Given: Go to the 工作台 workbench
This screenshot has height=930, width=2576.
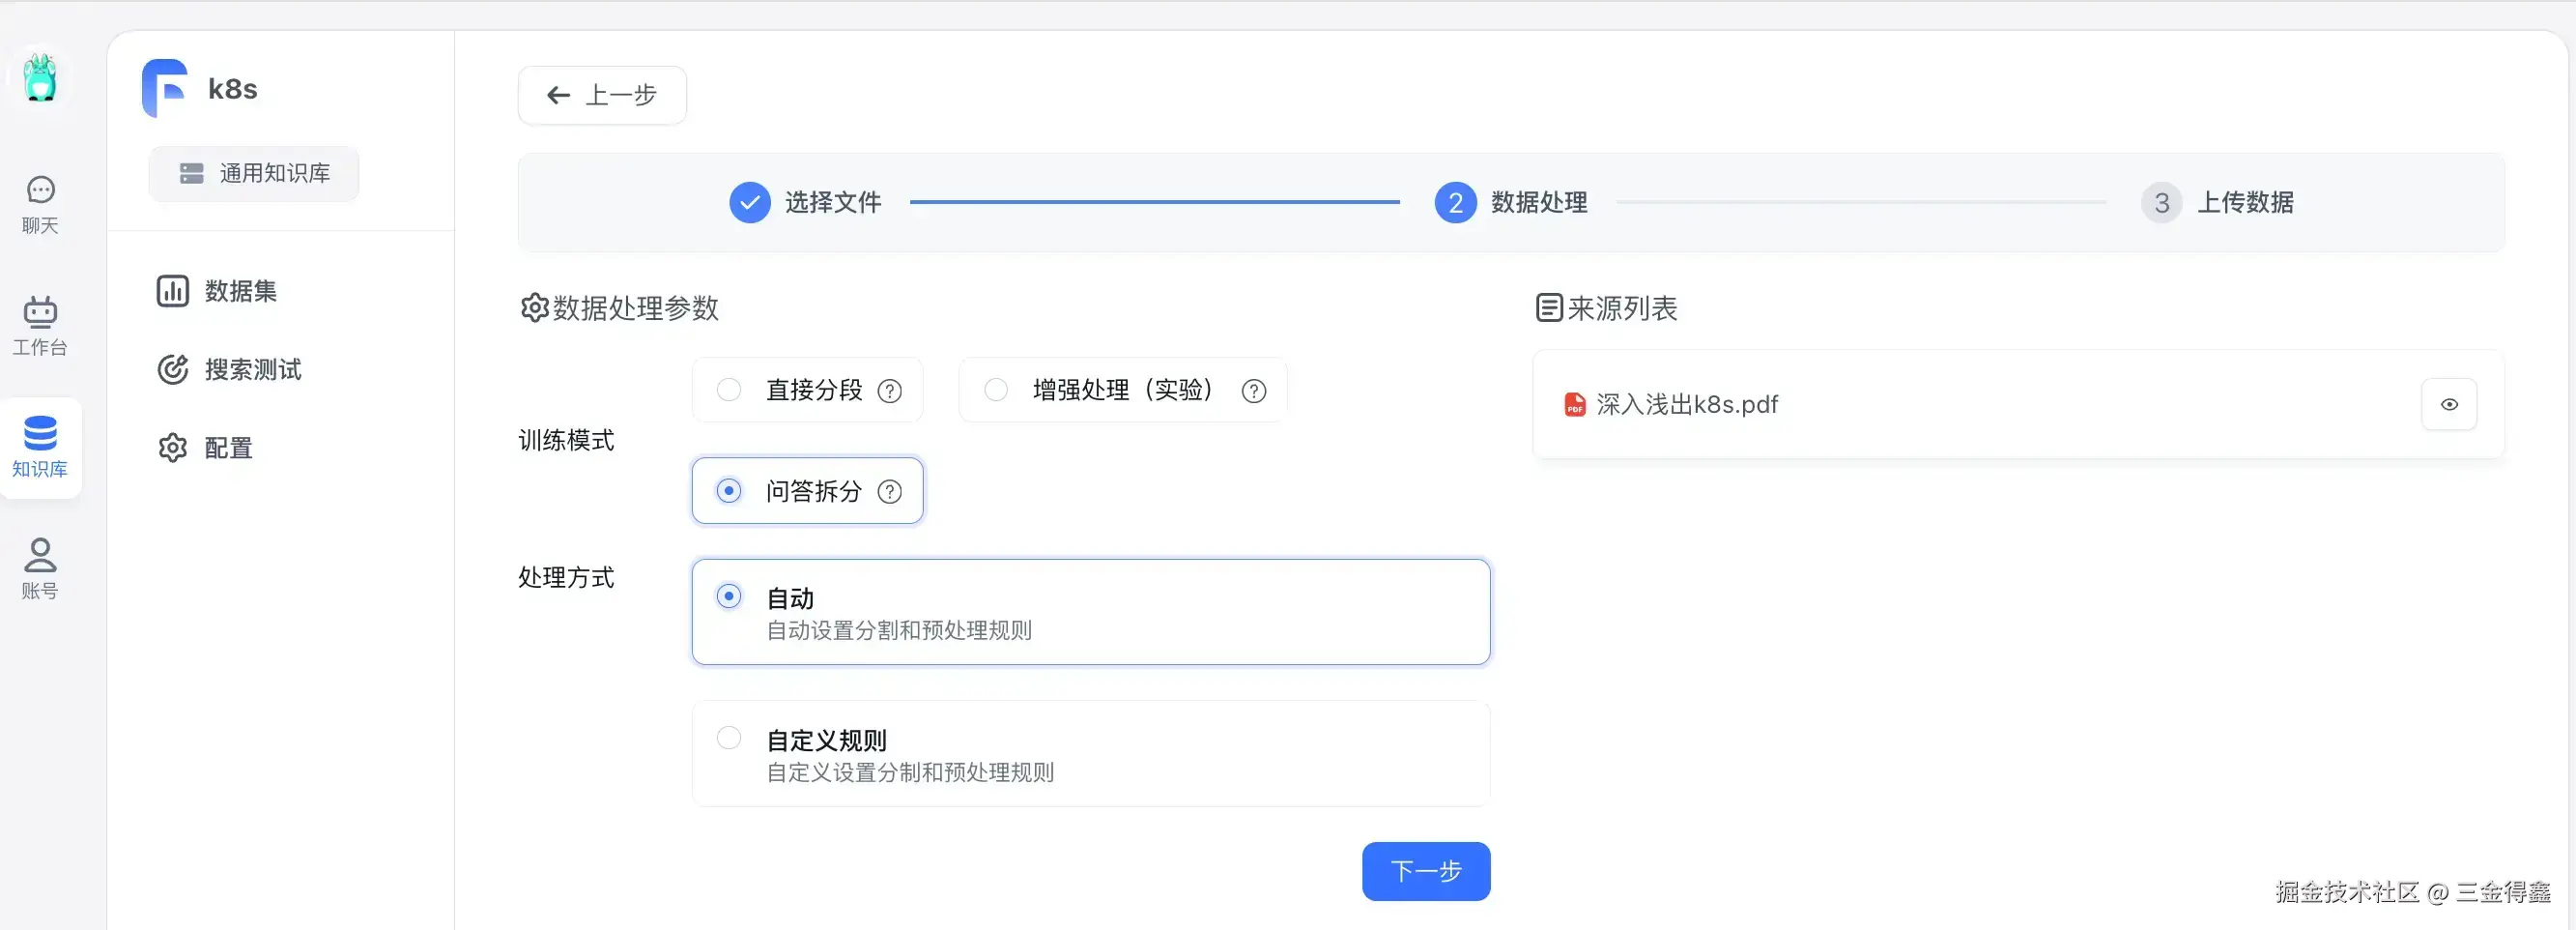Looking at the screenshot, I should (40, 326).
